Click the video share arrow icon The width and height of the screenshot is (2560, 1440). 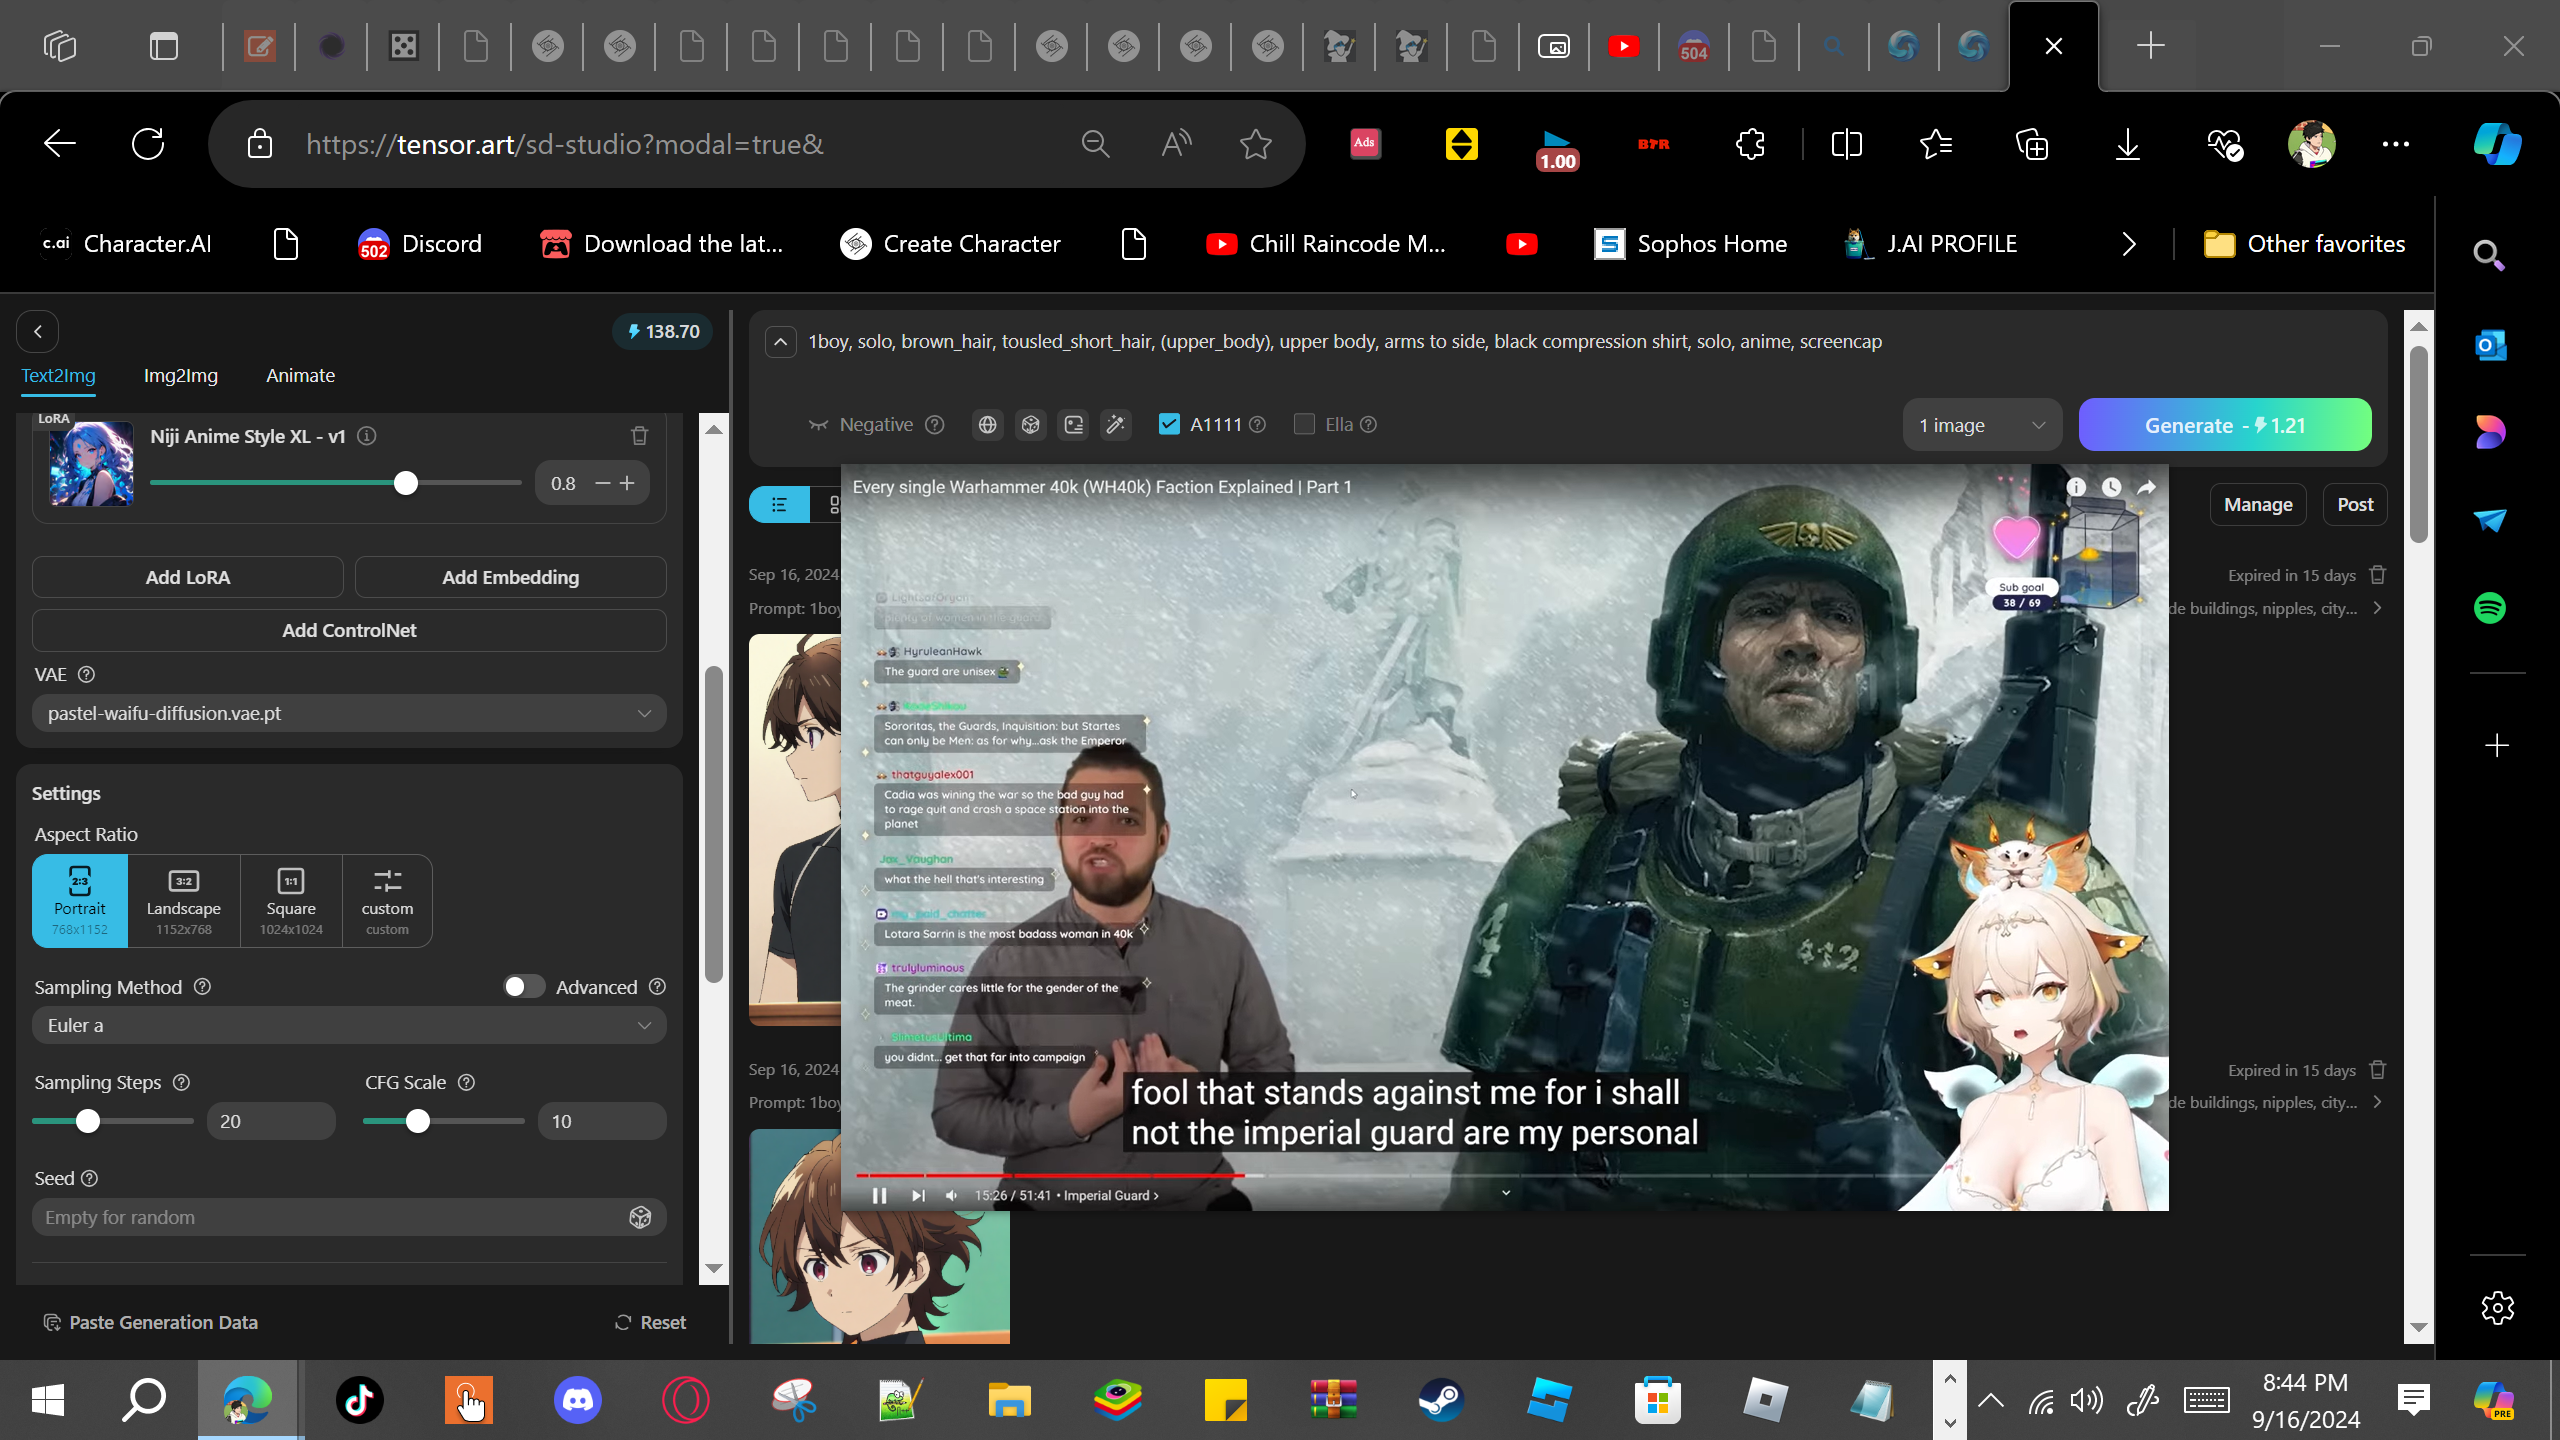(x=2147, y=487)
